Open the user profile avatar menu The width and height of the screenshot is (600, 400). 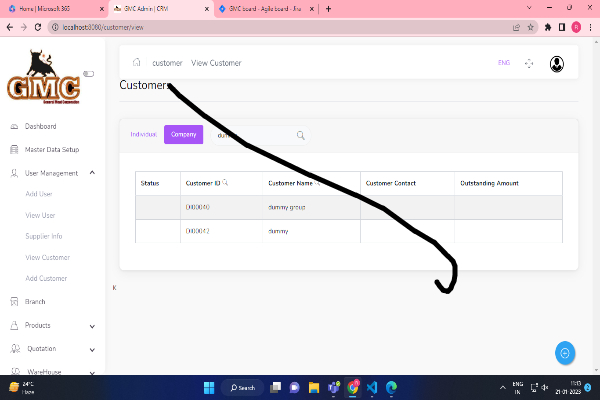pyautogui.click(x=556, y=63)
